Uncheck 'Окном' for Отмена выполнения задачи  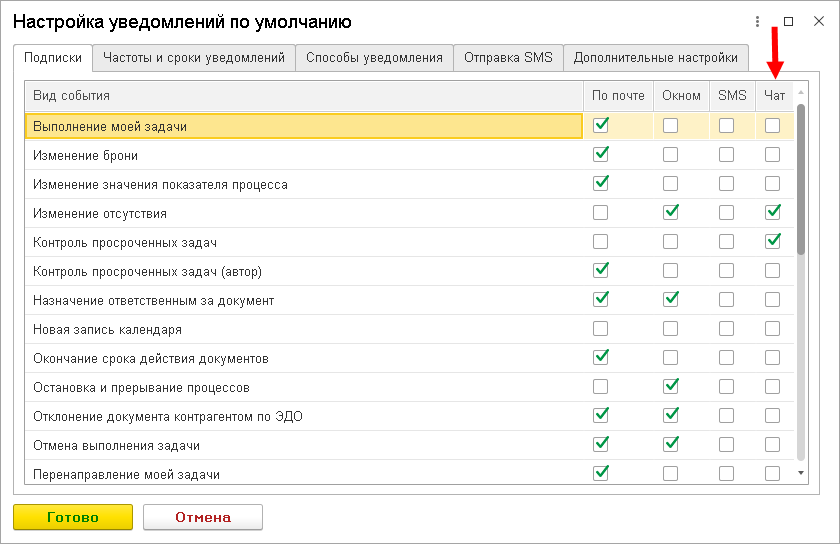pos(670,443)
